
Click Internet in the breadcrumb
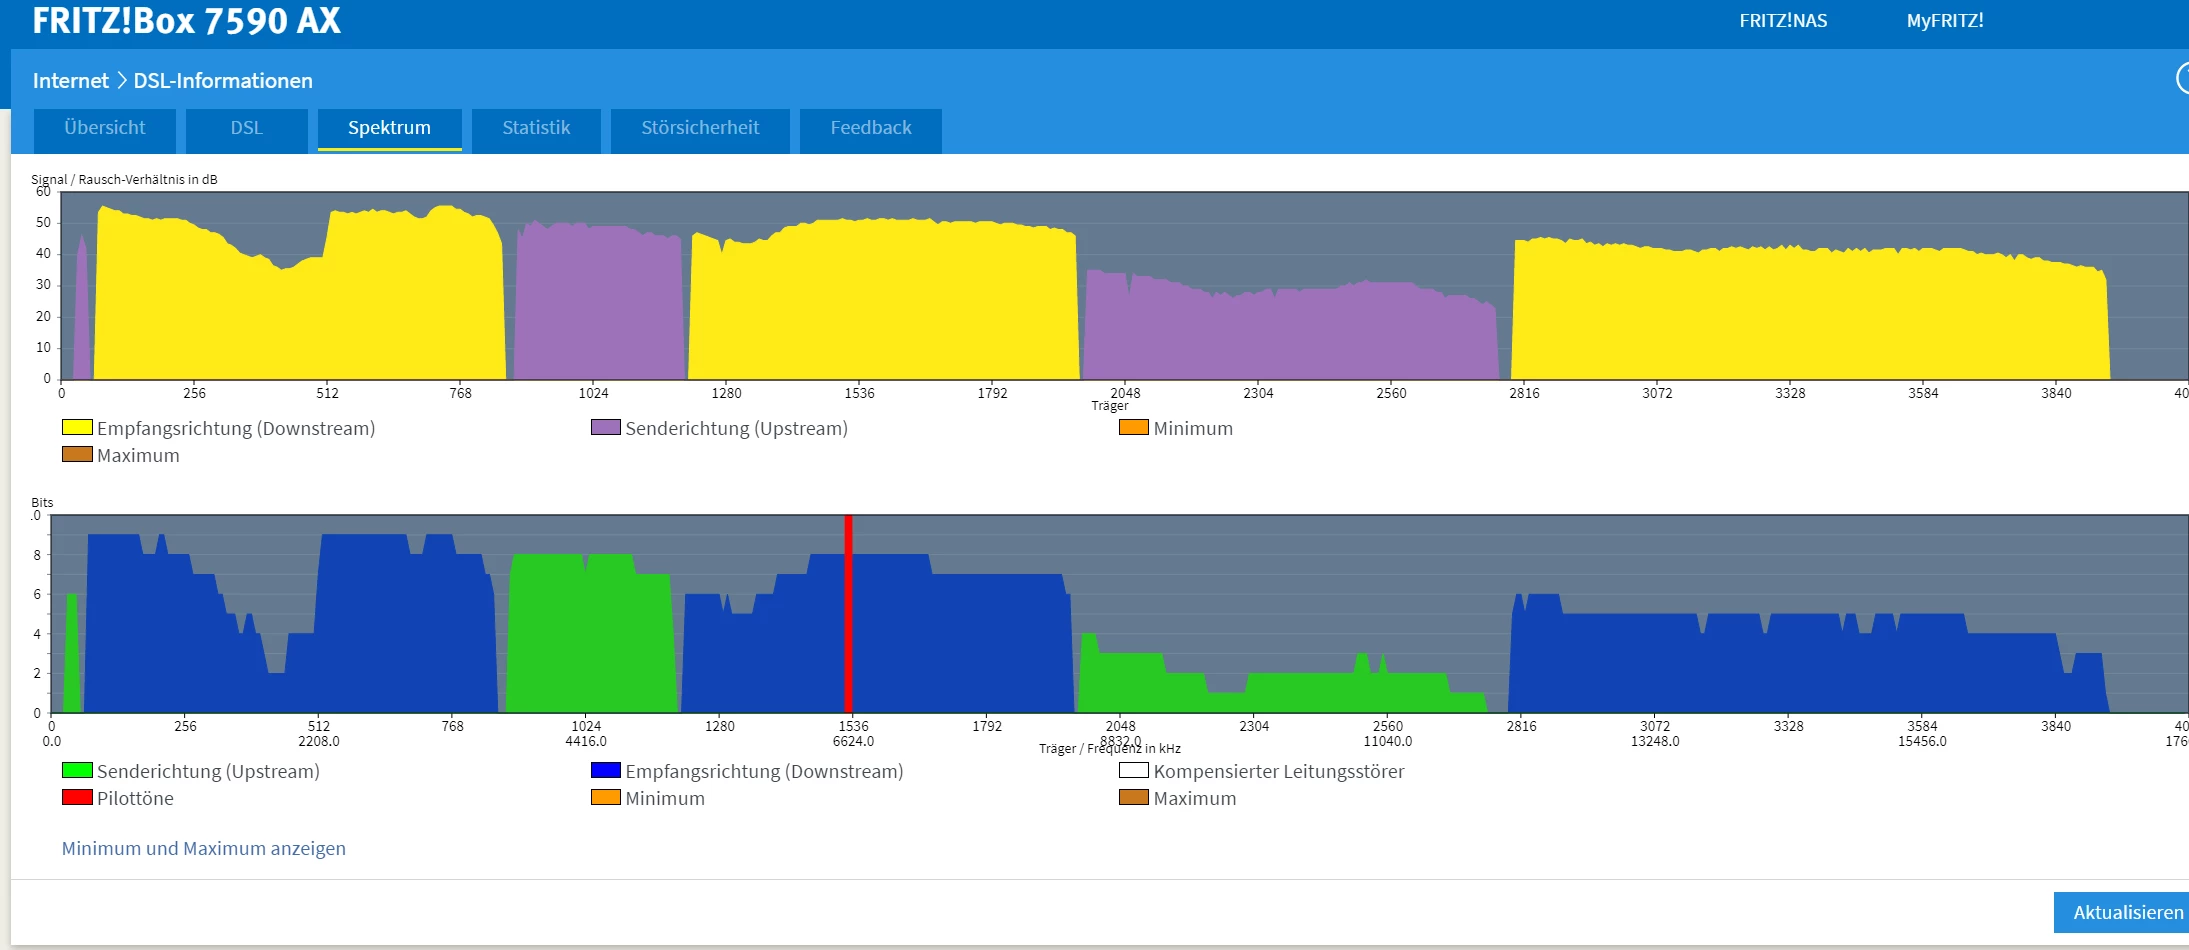coord(70,81)
